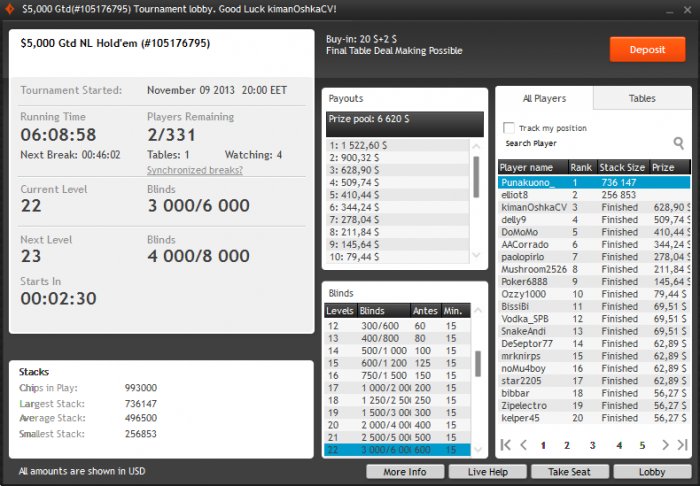700x486 pixels.
Task: Select player row Mushroom2526
Action: 594,270
